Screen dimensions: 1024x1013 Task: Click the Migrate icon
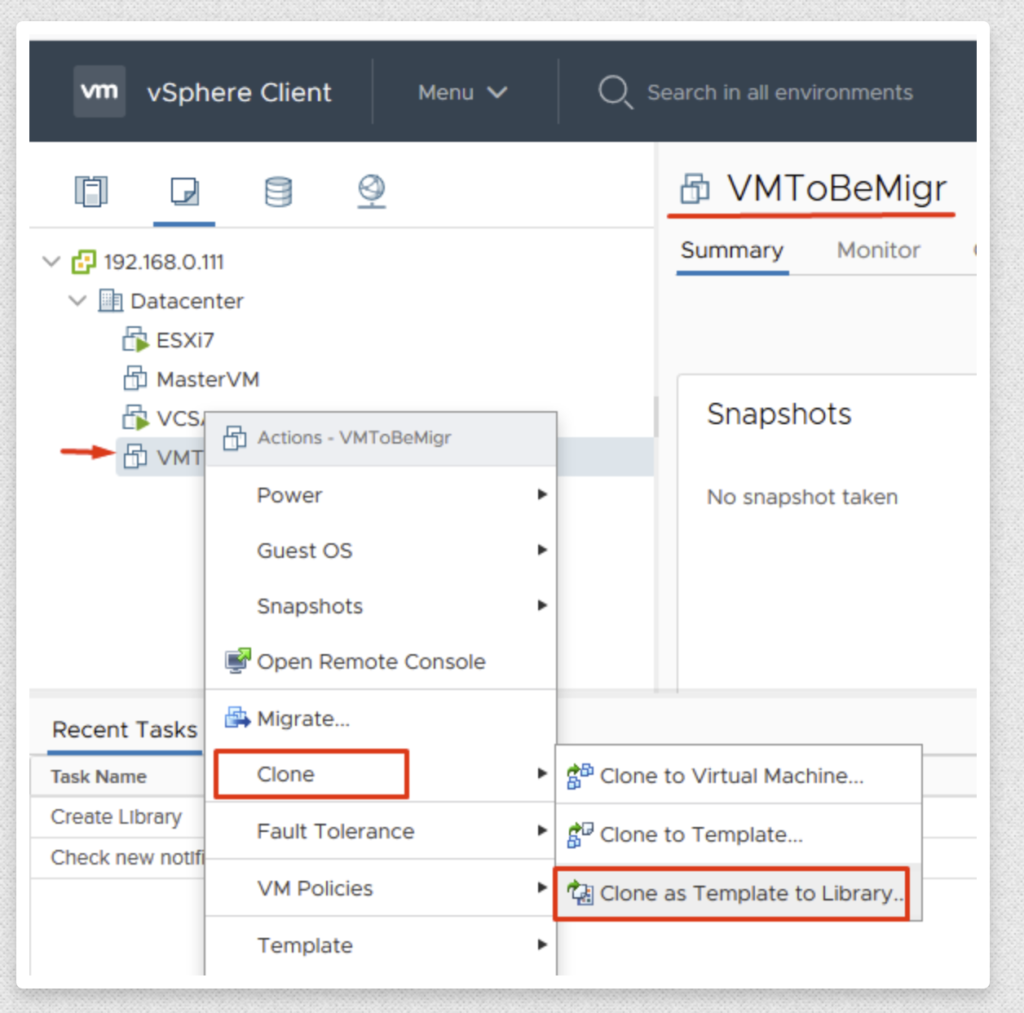point(238,718)
